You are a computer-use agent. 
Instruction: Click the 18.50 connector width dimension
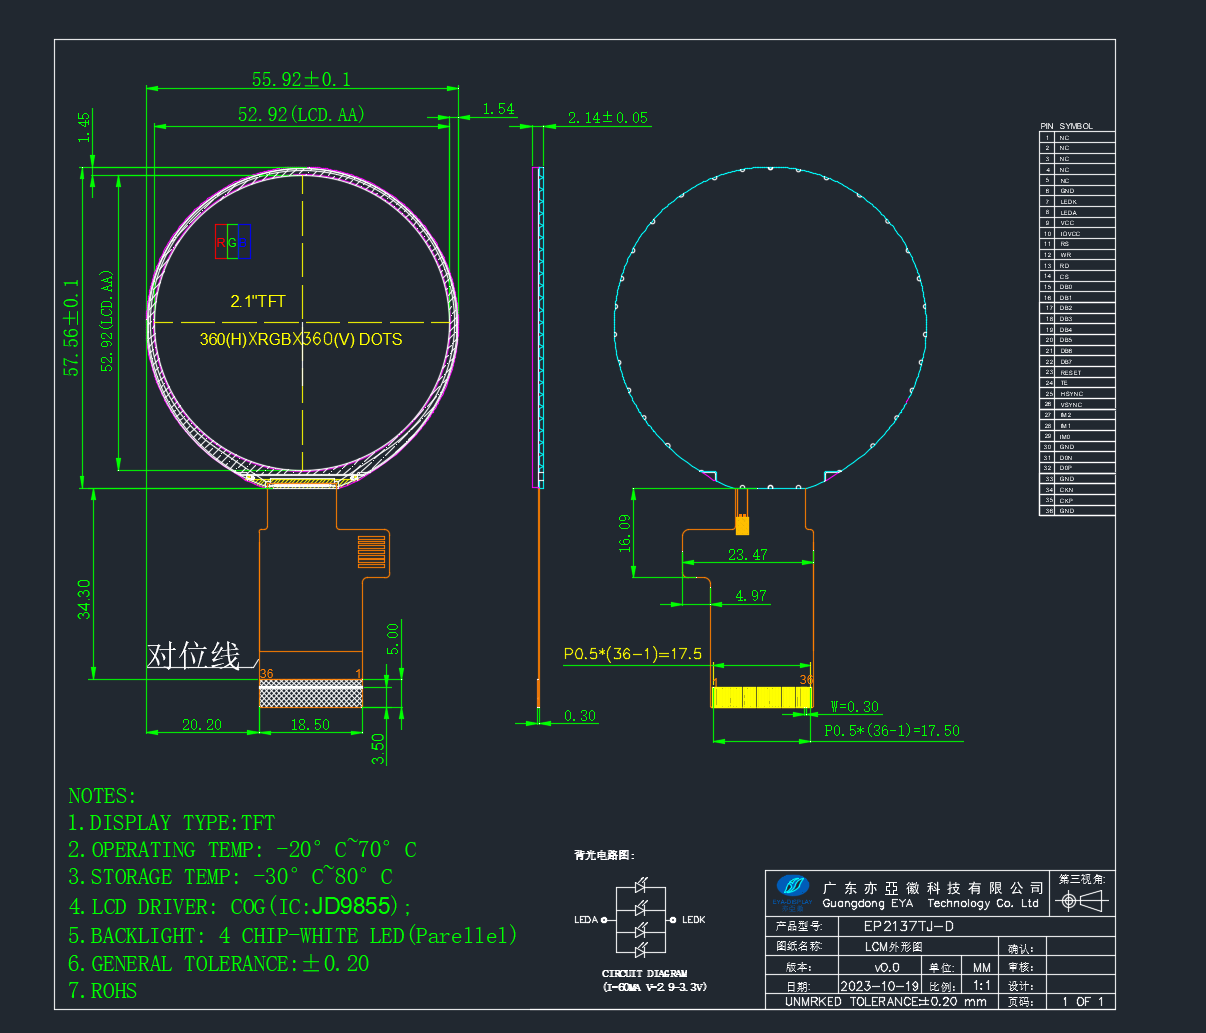click(x=310, y=724)
